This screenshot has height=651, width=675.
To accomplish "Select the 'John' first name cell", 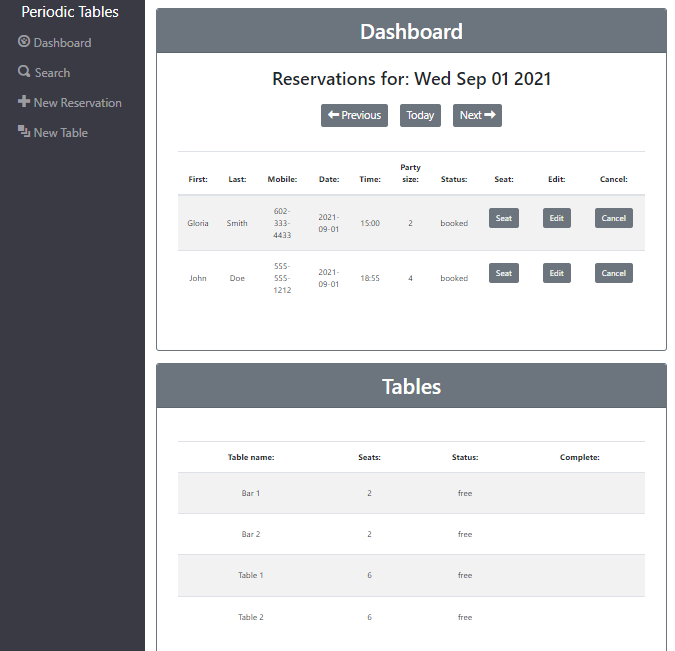I will click(x=198, y=278).
